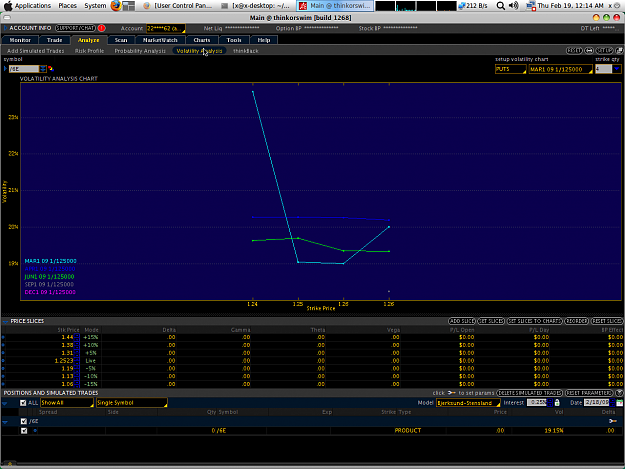Expand the symbol row arrow left of /6E field
This screenshot has width=625, height=469.
coord(5,69)
